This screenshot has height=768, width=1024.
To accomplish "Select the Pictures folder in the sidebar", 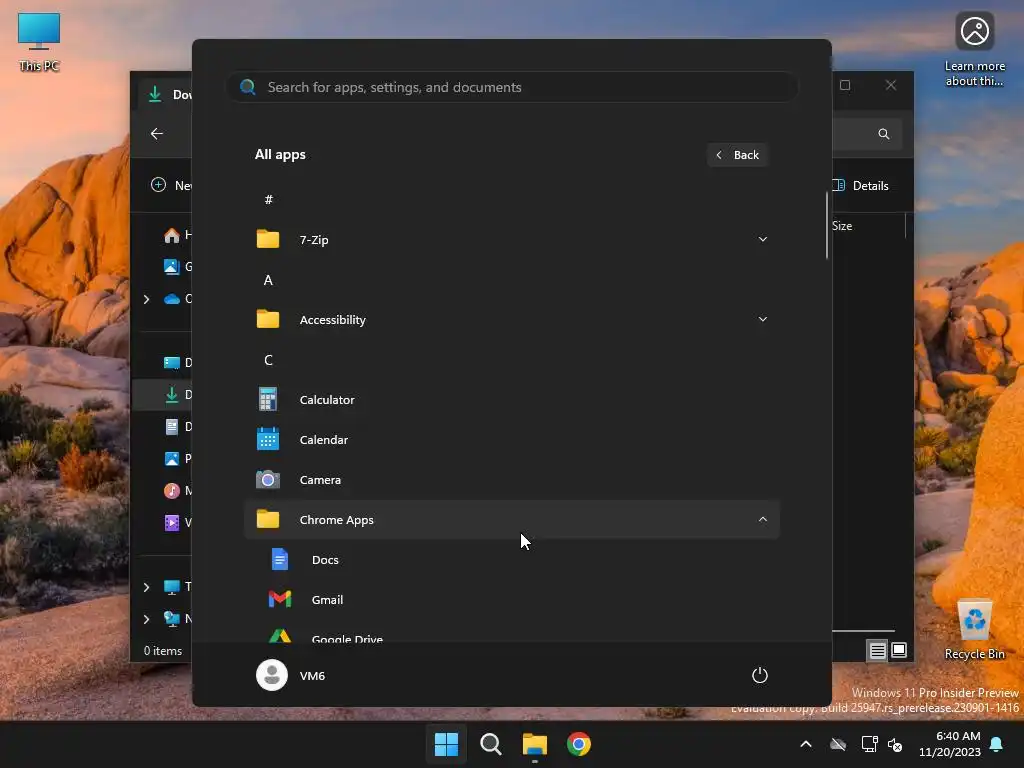I will [176, 458].
